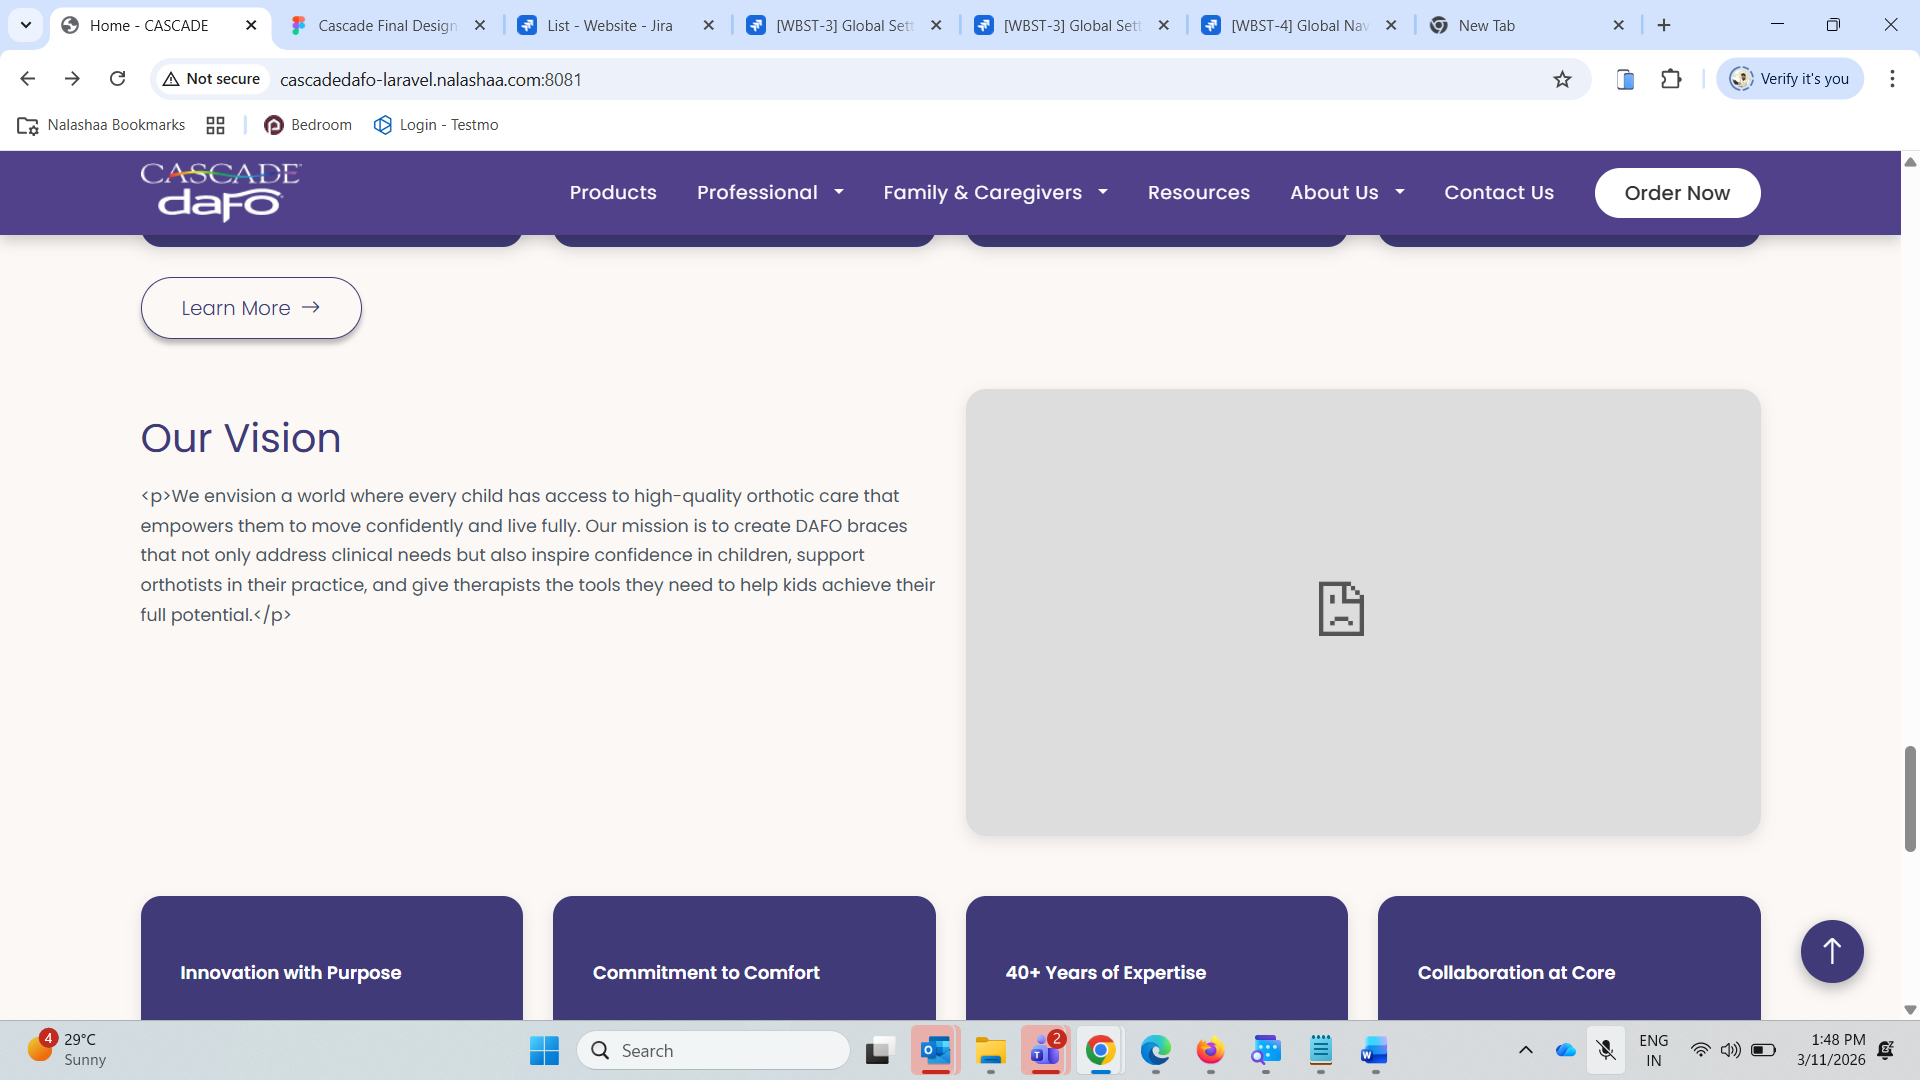Expand the Professional nav dropdown
This screenshot has width=1920, height=1080.
pyautogui.click(x=770, y=192)
